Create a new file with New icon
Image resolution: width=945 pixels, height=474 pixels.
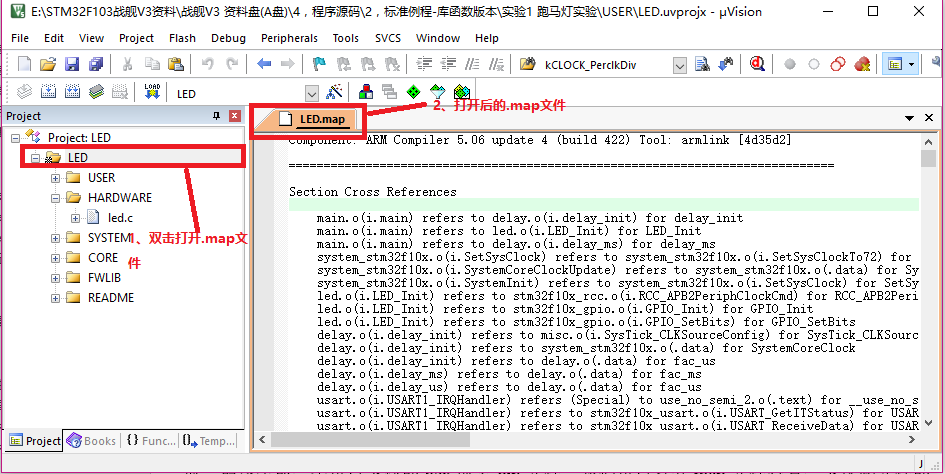(x=24, y=64)
